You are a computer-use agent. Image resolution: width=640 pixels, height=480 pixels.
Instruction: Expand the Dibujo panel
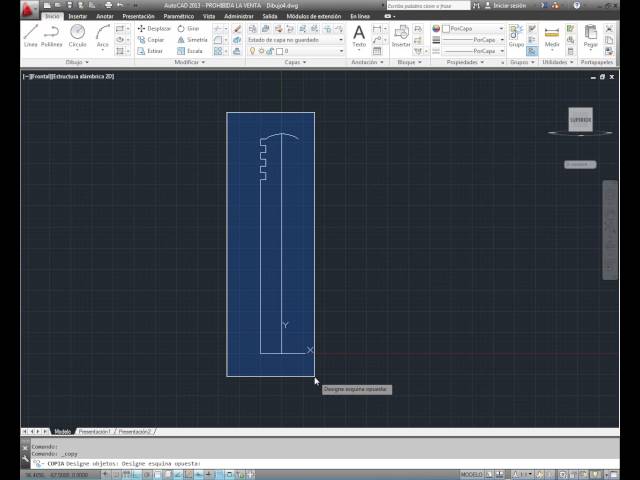tap(77, 62)
